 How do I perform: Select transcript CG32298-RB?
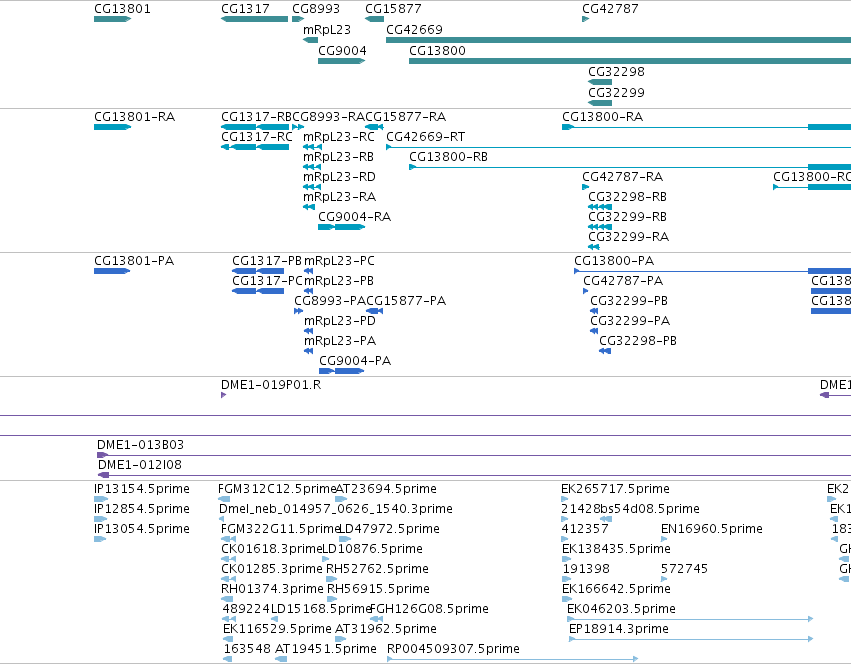627,197
